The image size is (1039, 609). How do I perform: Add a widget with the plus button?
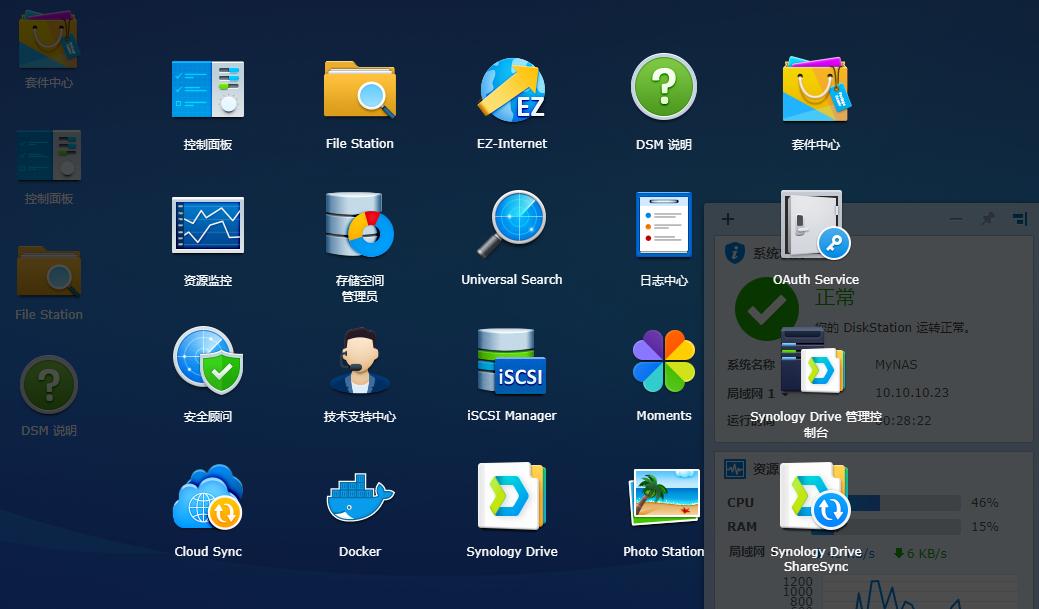point(728,219)
